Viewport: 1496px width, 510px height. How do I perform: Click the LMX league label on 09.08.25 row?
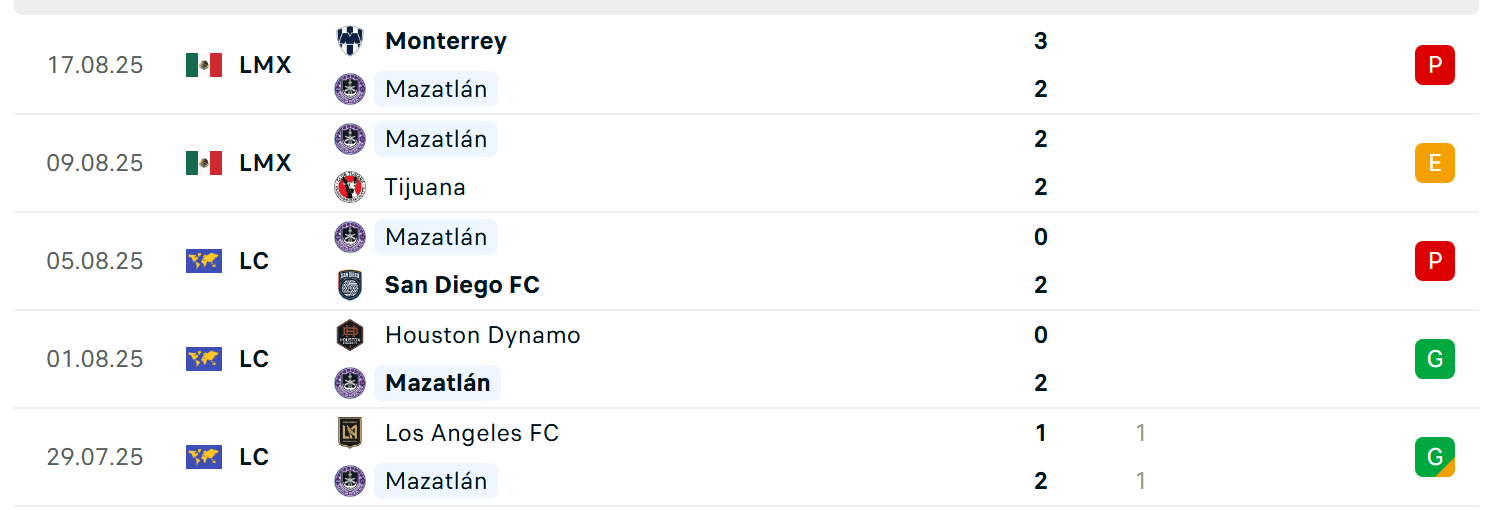click(266, 163)
